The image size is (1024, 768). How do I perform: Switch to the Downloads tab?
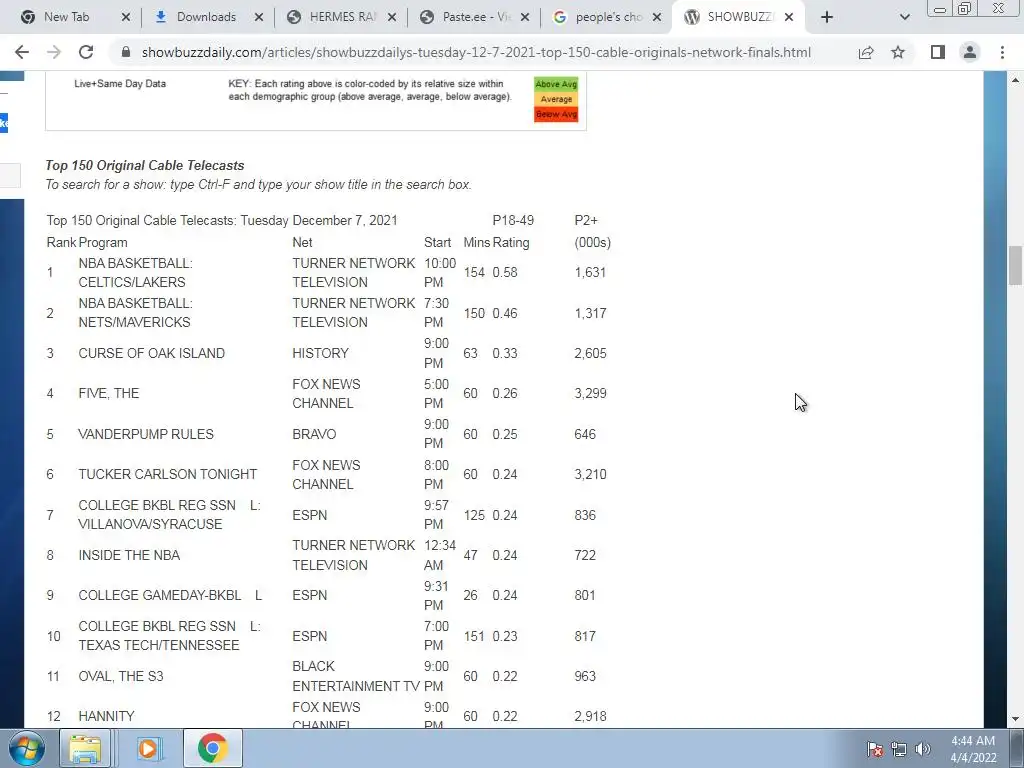tap(206, 17)
